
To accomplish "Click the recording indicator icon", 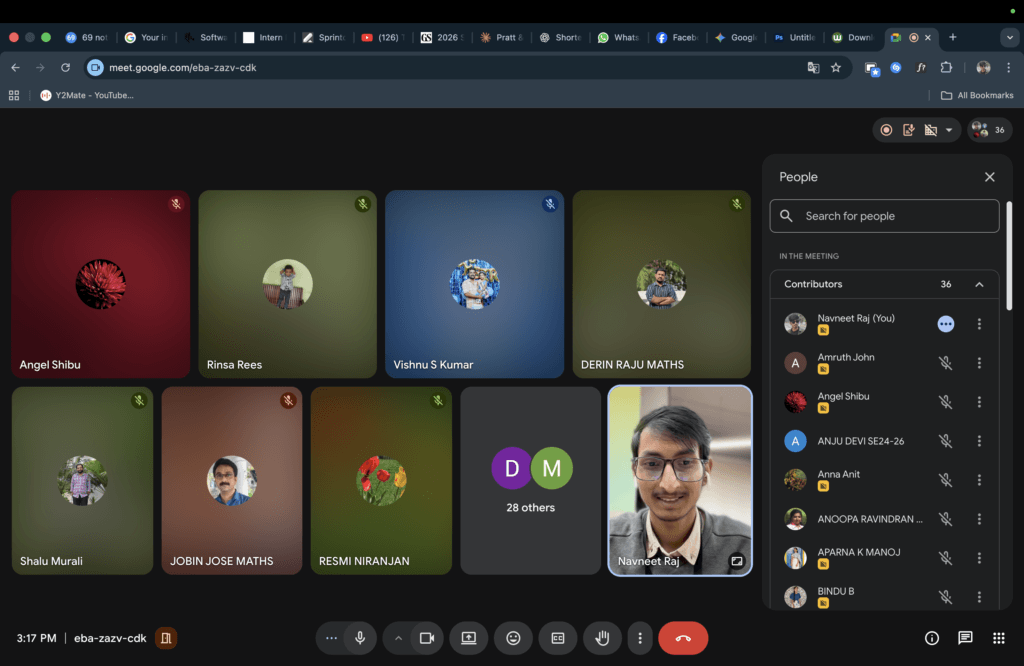I will point(886,130).
